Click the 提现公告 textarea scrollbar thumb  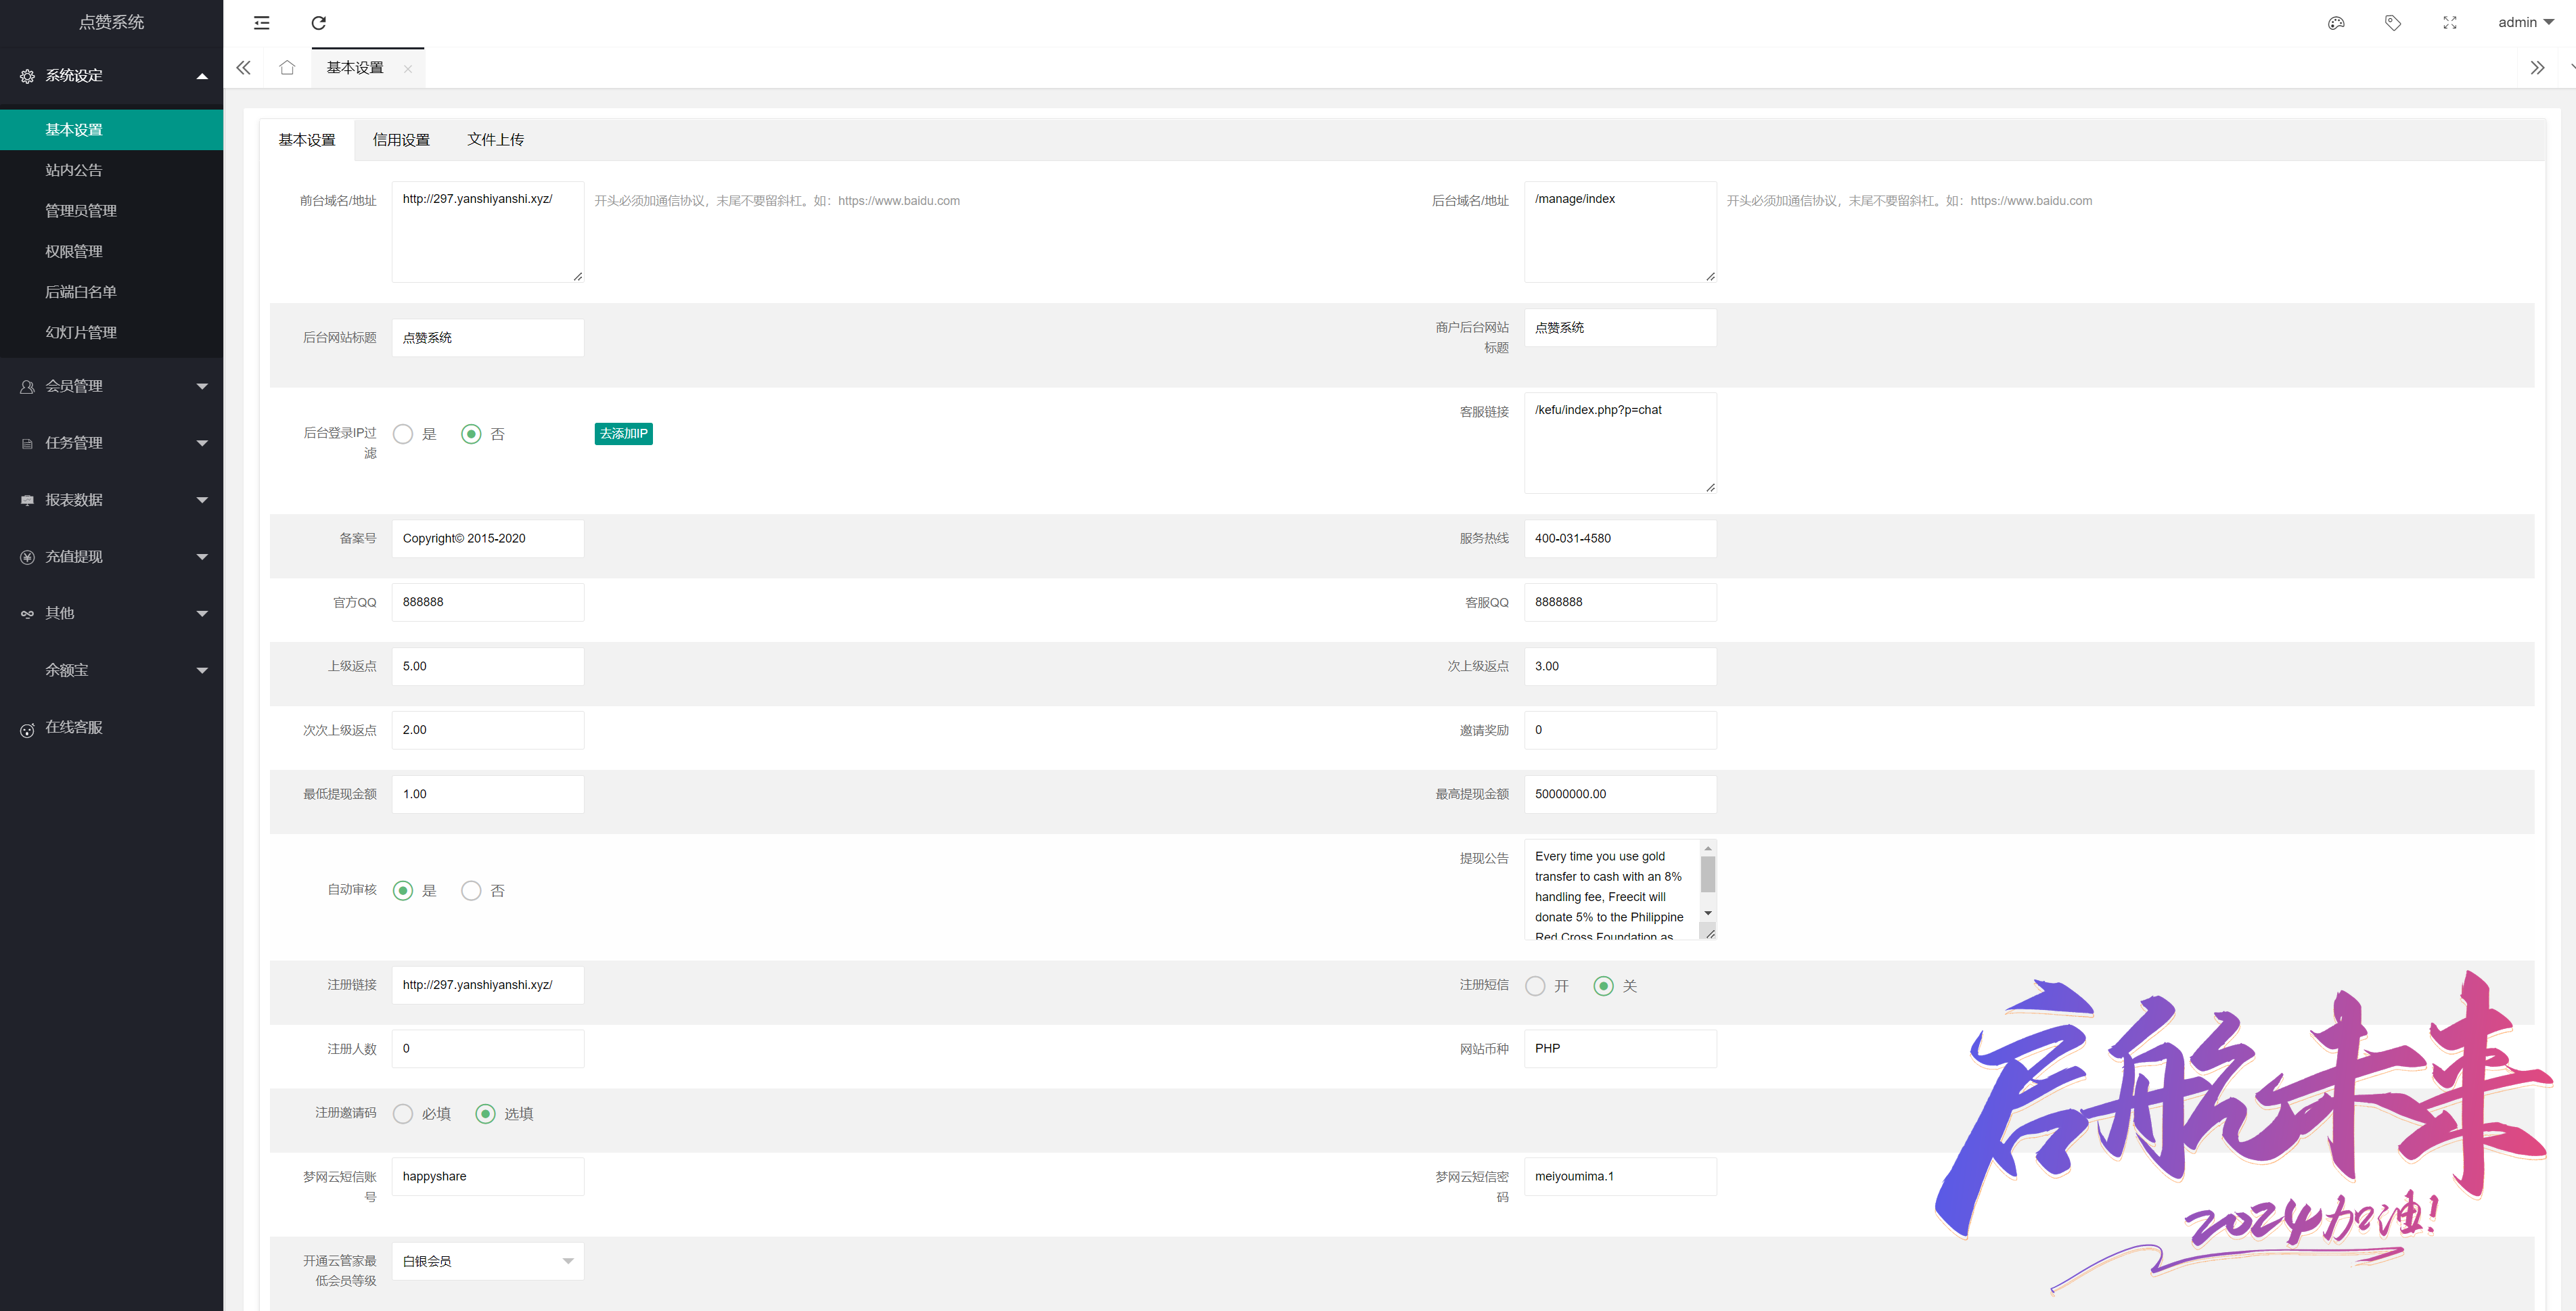1708,874
